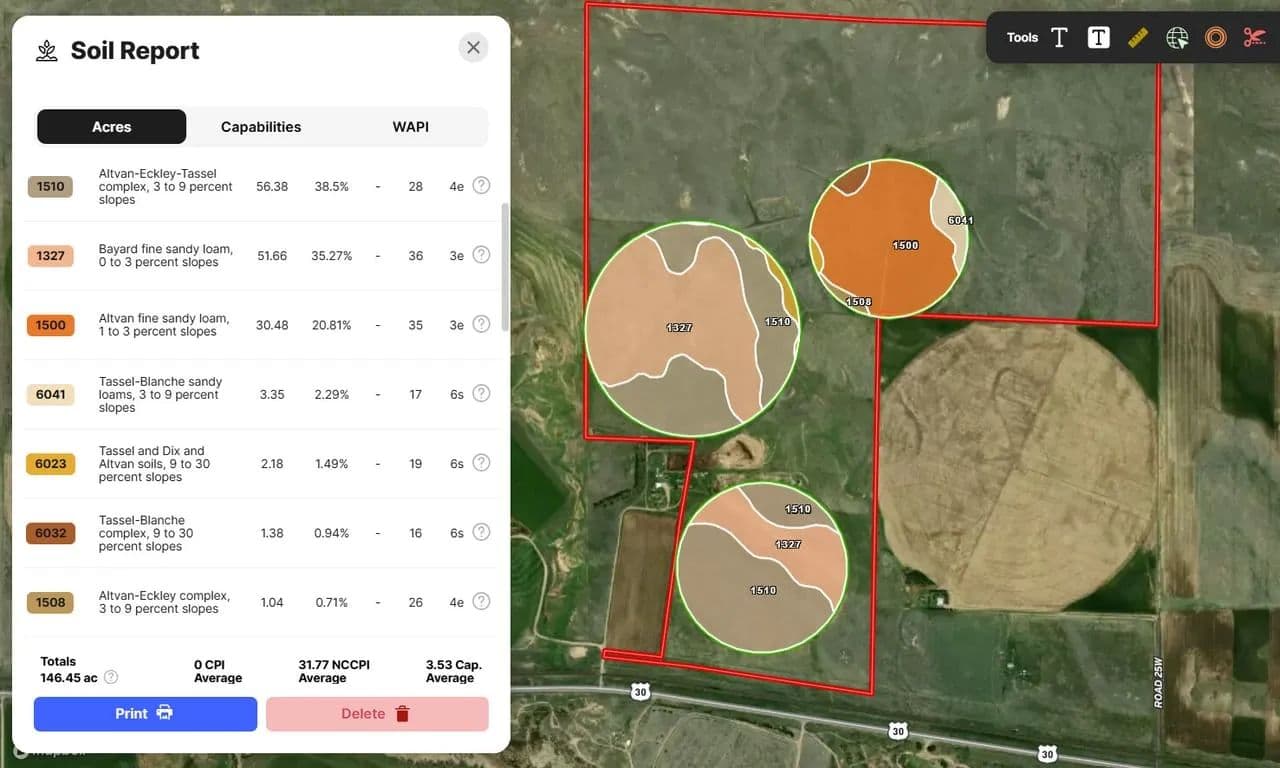Click the 6023 yellow soil swatch
The height and width of the screenshot is (768, 1280).
(50, 464)
